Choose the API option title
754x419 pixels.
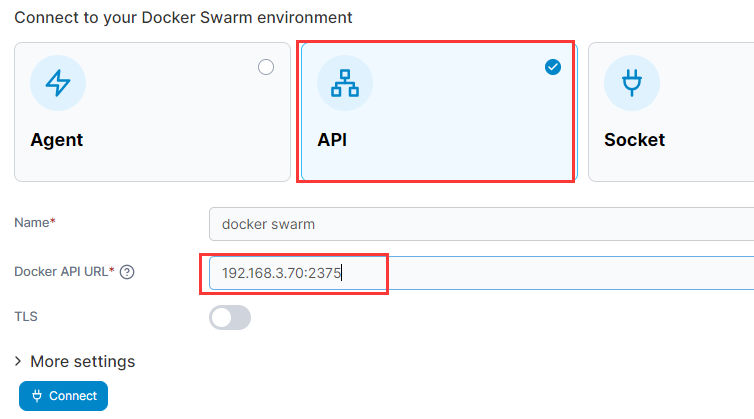click(x=332, y=140)
